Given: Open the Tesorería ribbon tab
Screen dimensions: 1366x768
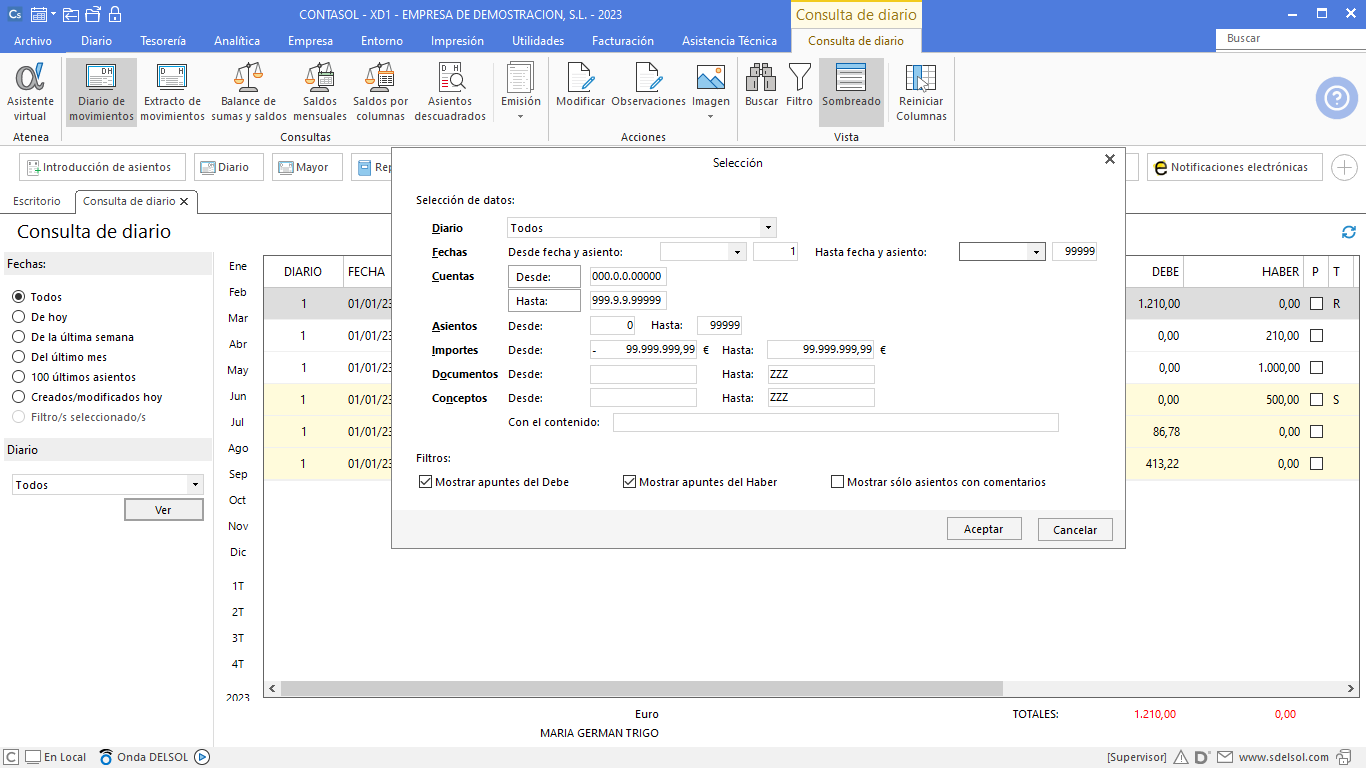Looking at the screenshot, I should point(163,41).
